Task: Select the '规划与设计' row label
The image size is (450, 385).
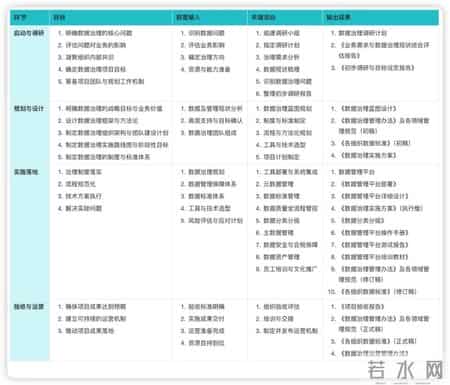Action: coord(29,108)
